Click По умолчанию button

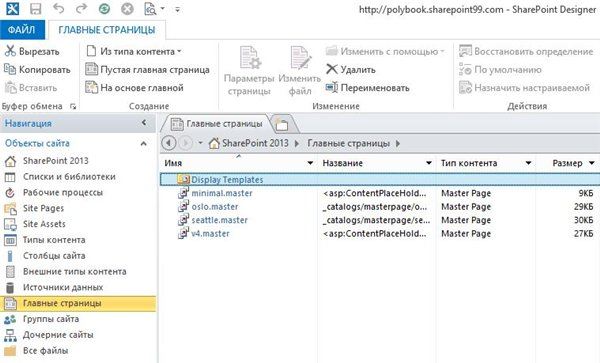pos(501,70)
